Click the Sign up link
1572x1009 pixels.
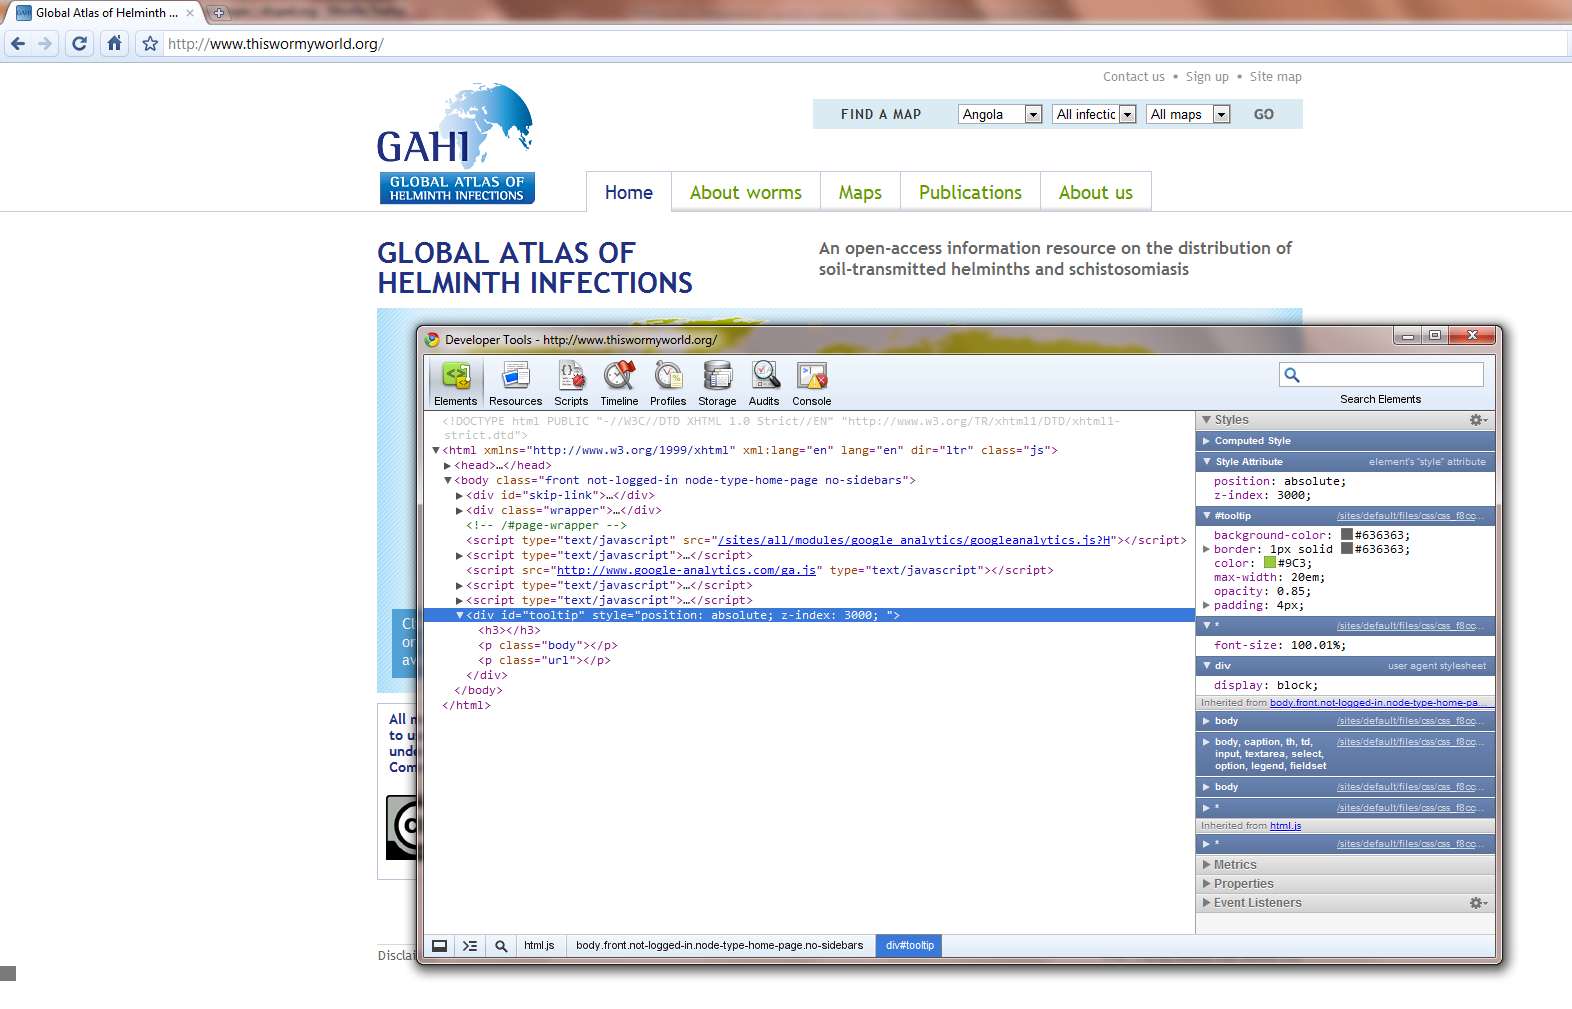pyautogui.click(x=1207, y=77)
